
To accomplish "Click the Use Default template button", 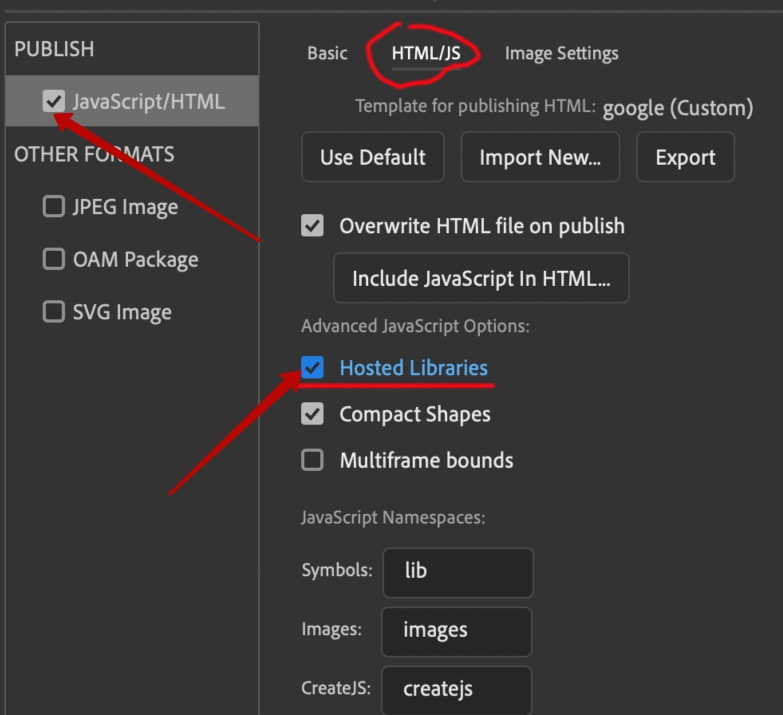I will [373, 157].
